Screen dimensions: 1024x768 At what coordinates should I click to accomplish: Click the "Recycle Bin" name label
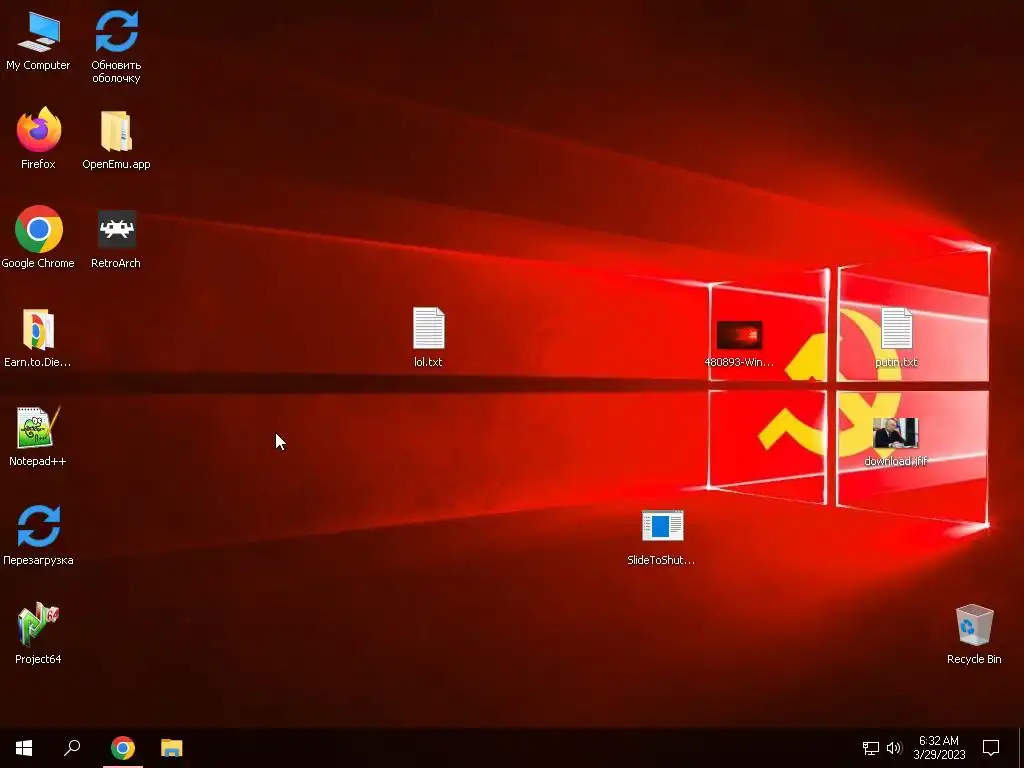click(974, 659)
